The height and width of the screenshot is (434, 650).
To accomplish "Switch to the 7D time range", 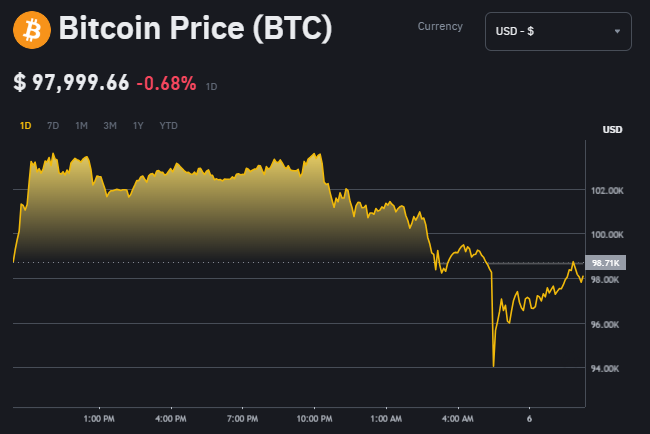I will (x=53, y=126).
